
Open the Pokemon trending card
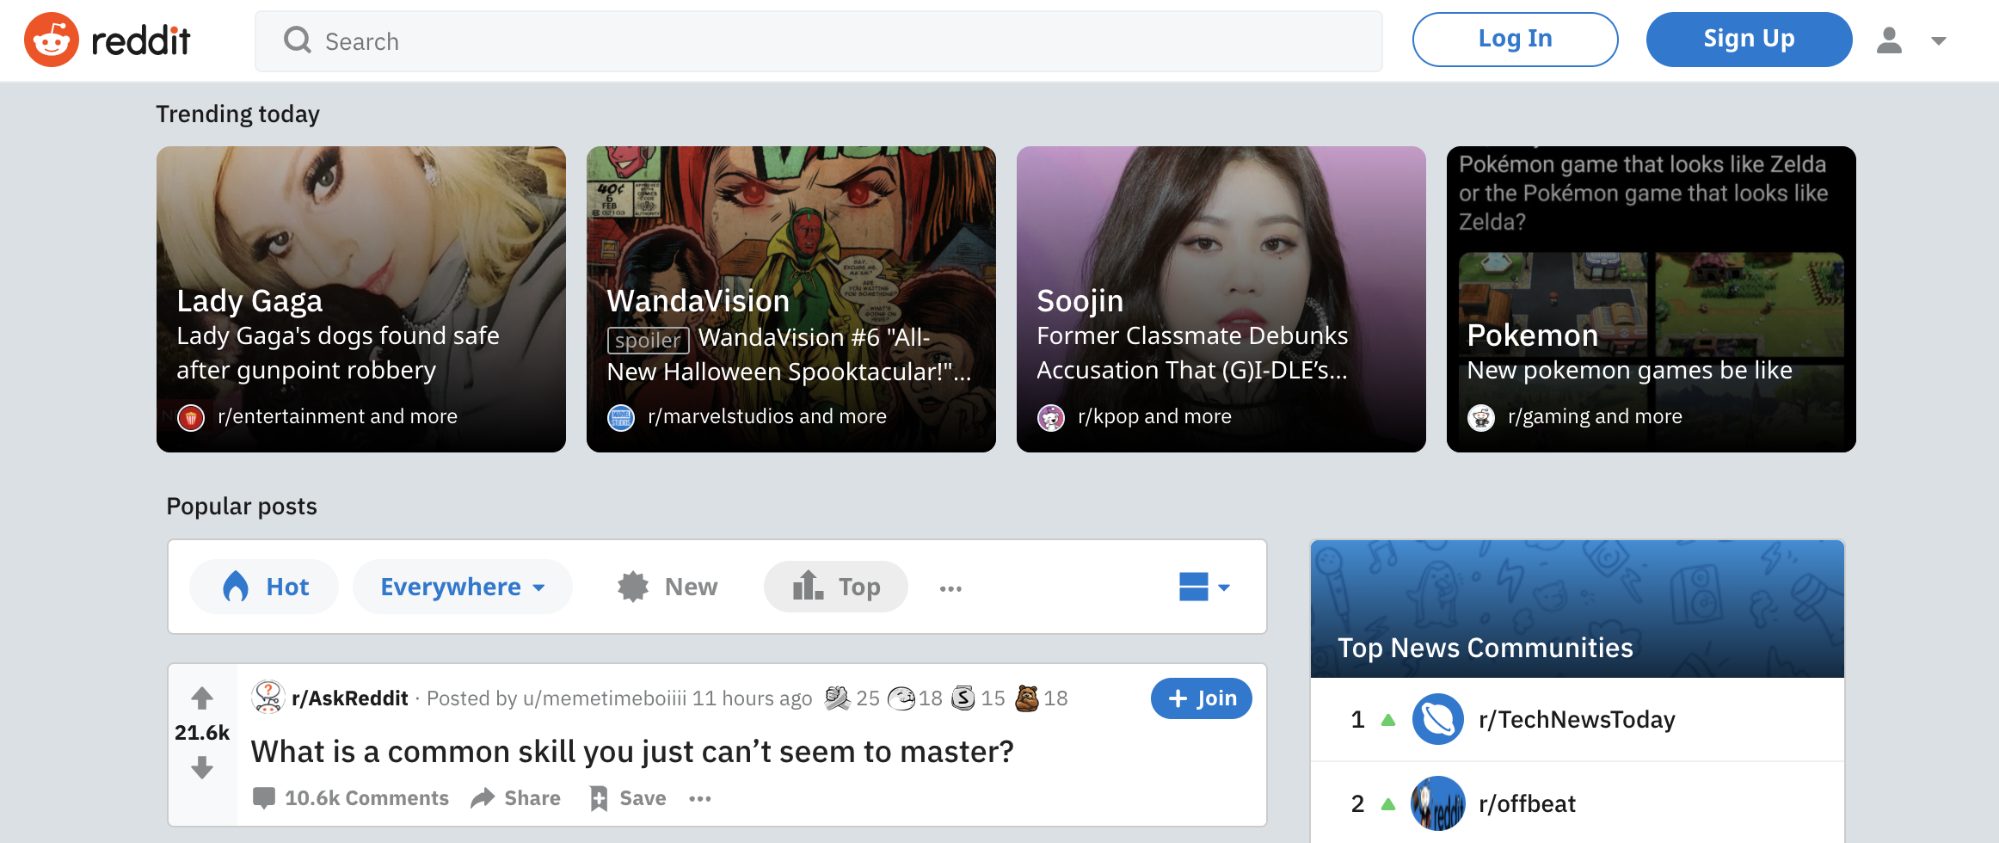tap(1651, 299)
